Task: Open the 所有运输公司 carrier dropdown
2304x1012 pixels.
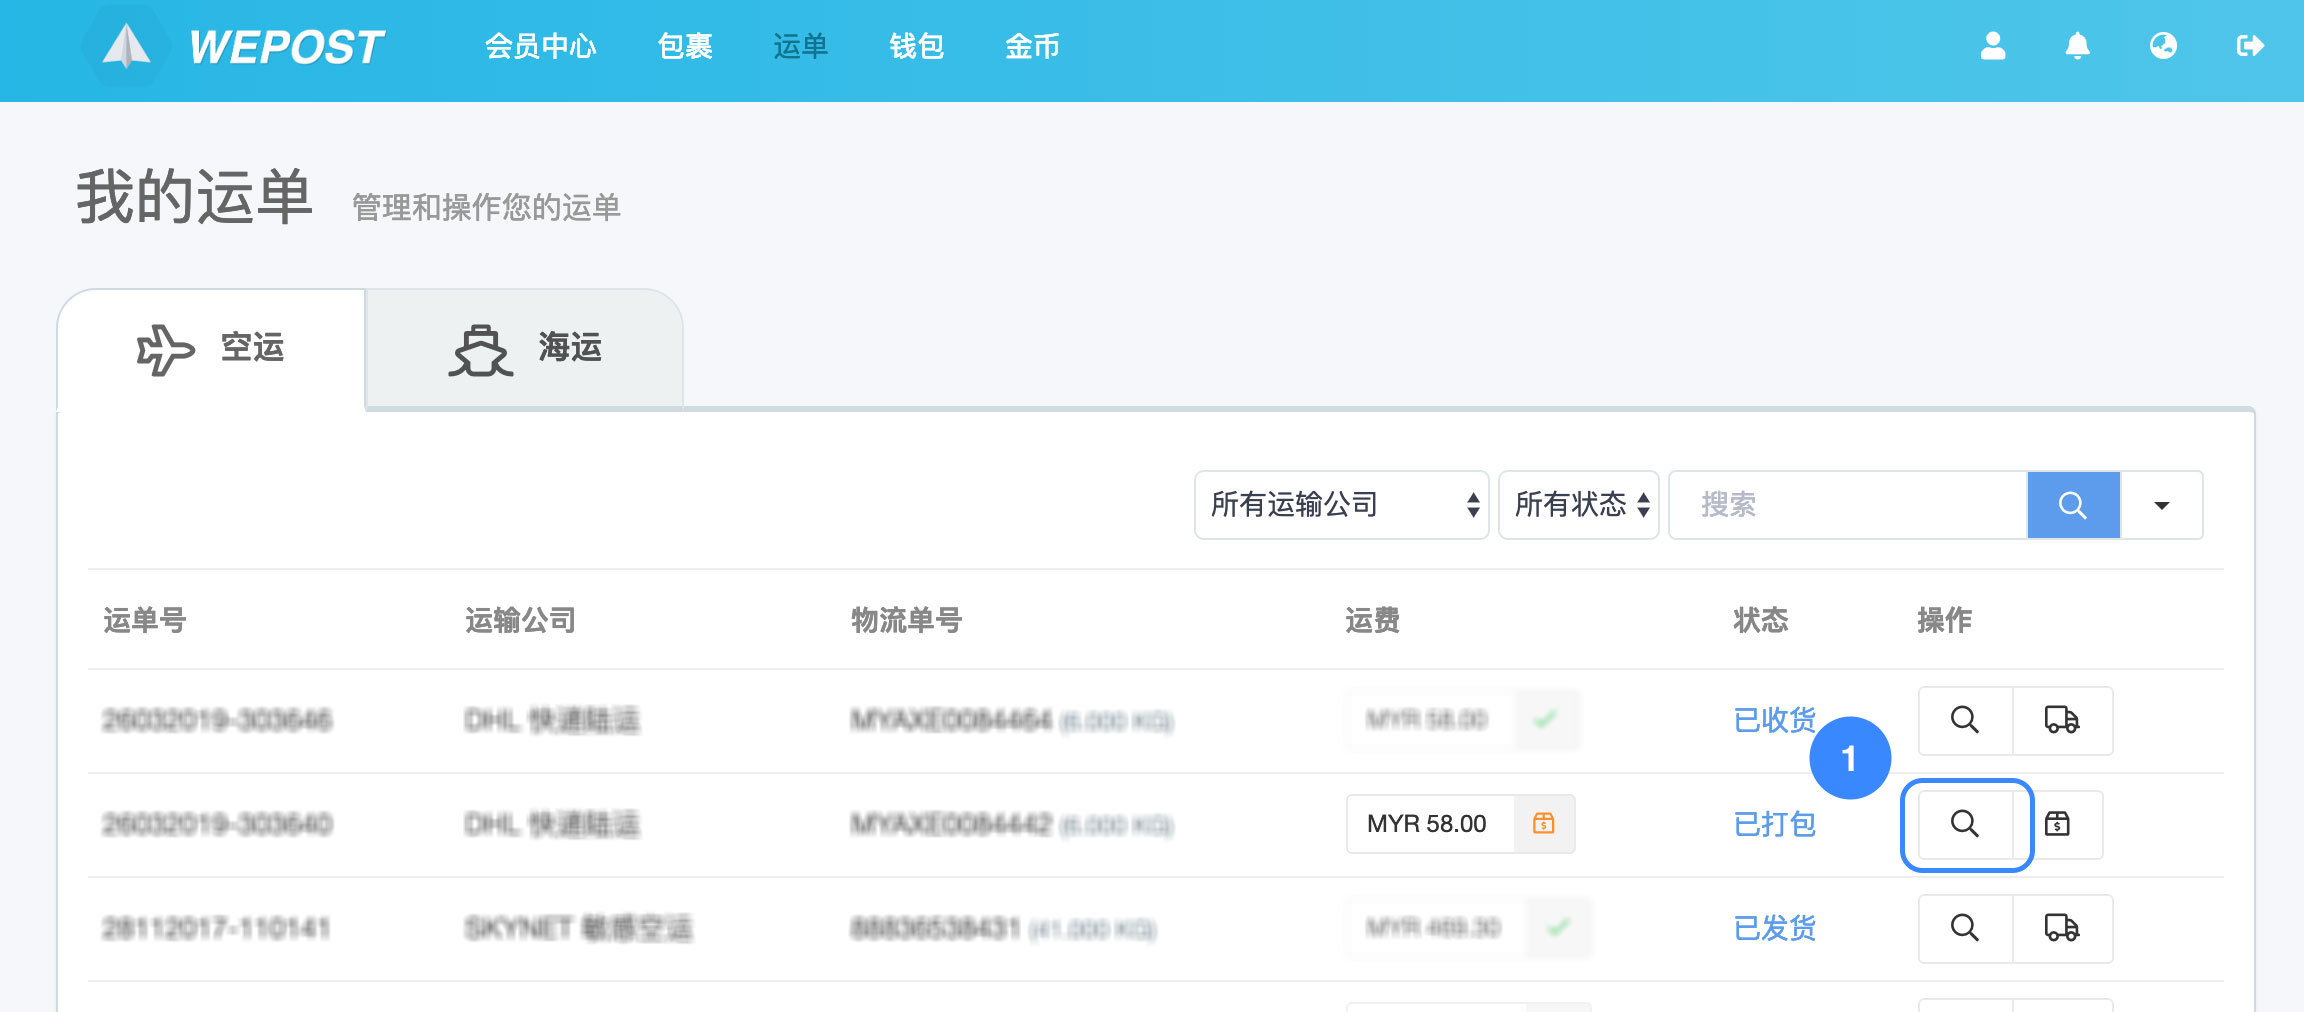Action: 1342,505
